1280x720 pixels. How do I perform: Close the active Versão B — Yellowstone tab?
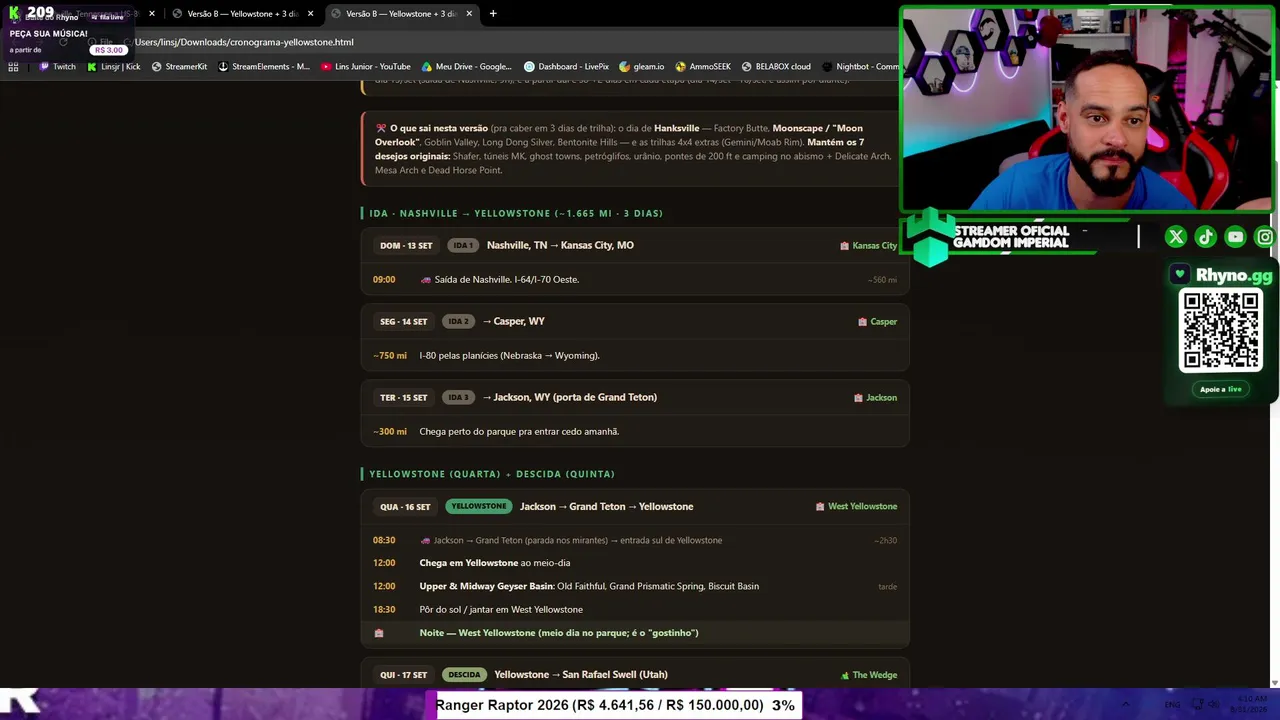pyautogui.click(x=469, y=14)
